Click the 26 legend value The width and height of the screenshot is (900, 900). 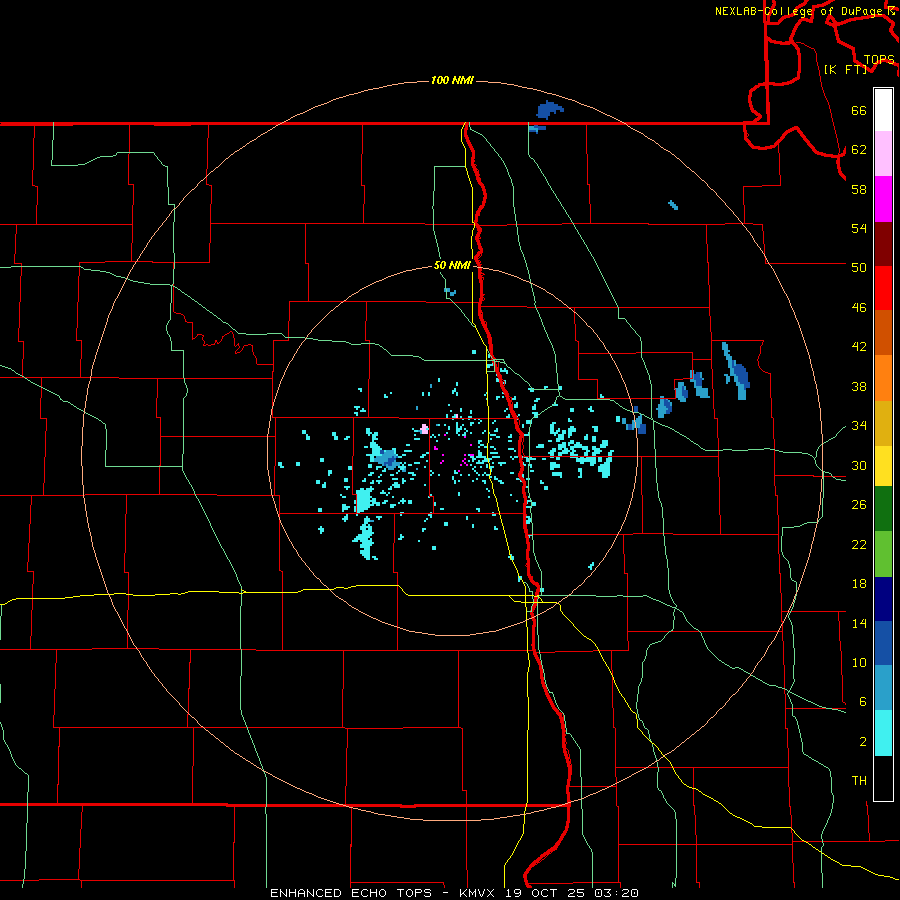click(859, 505)
